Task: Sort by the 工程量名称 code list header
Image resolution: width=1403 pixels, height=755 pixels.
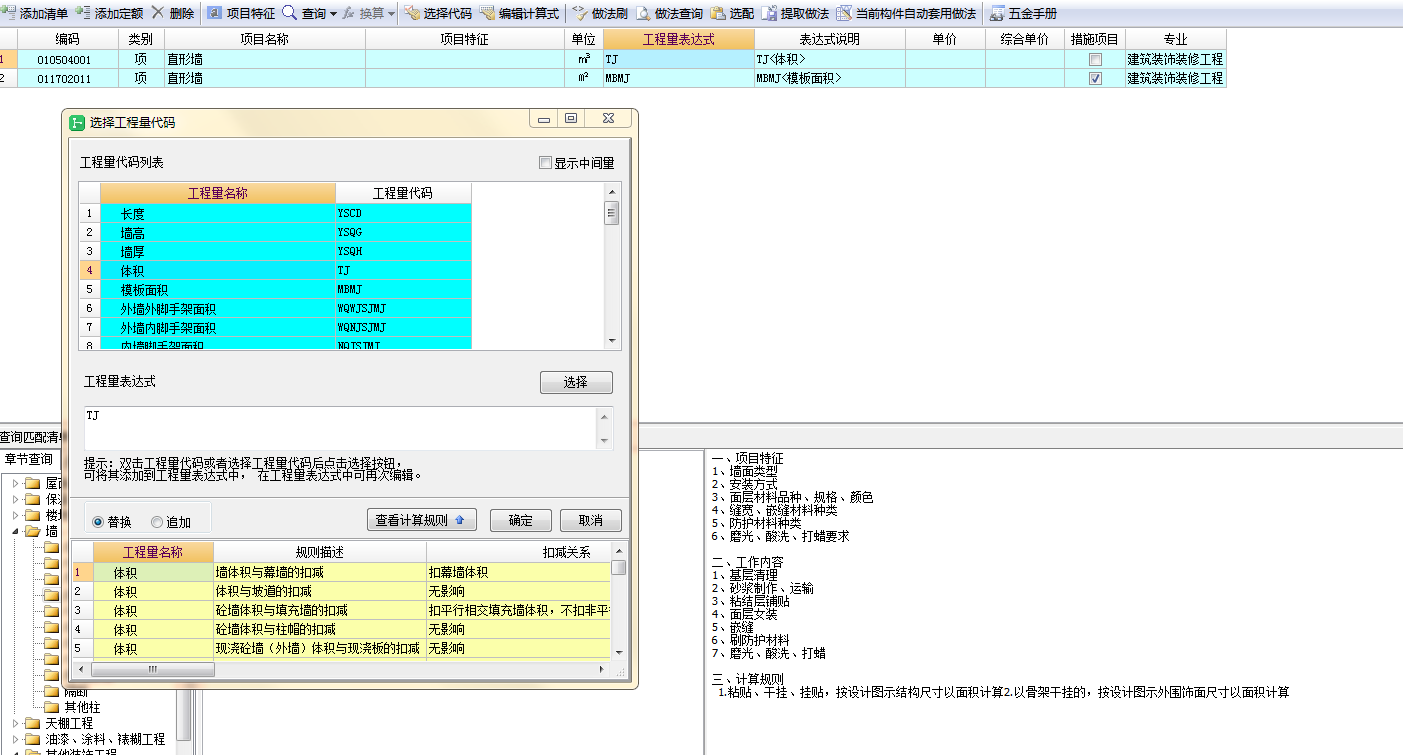Action: [x=218, y=193]
